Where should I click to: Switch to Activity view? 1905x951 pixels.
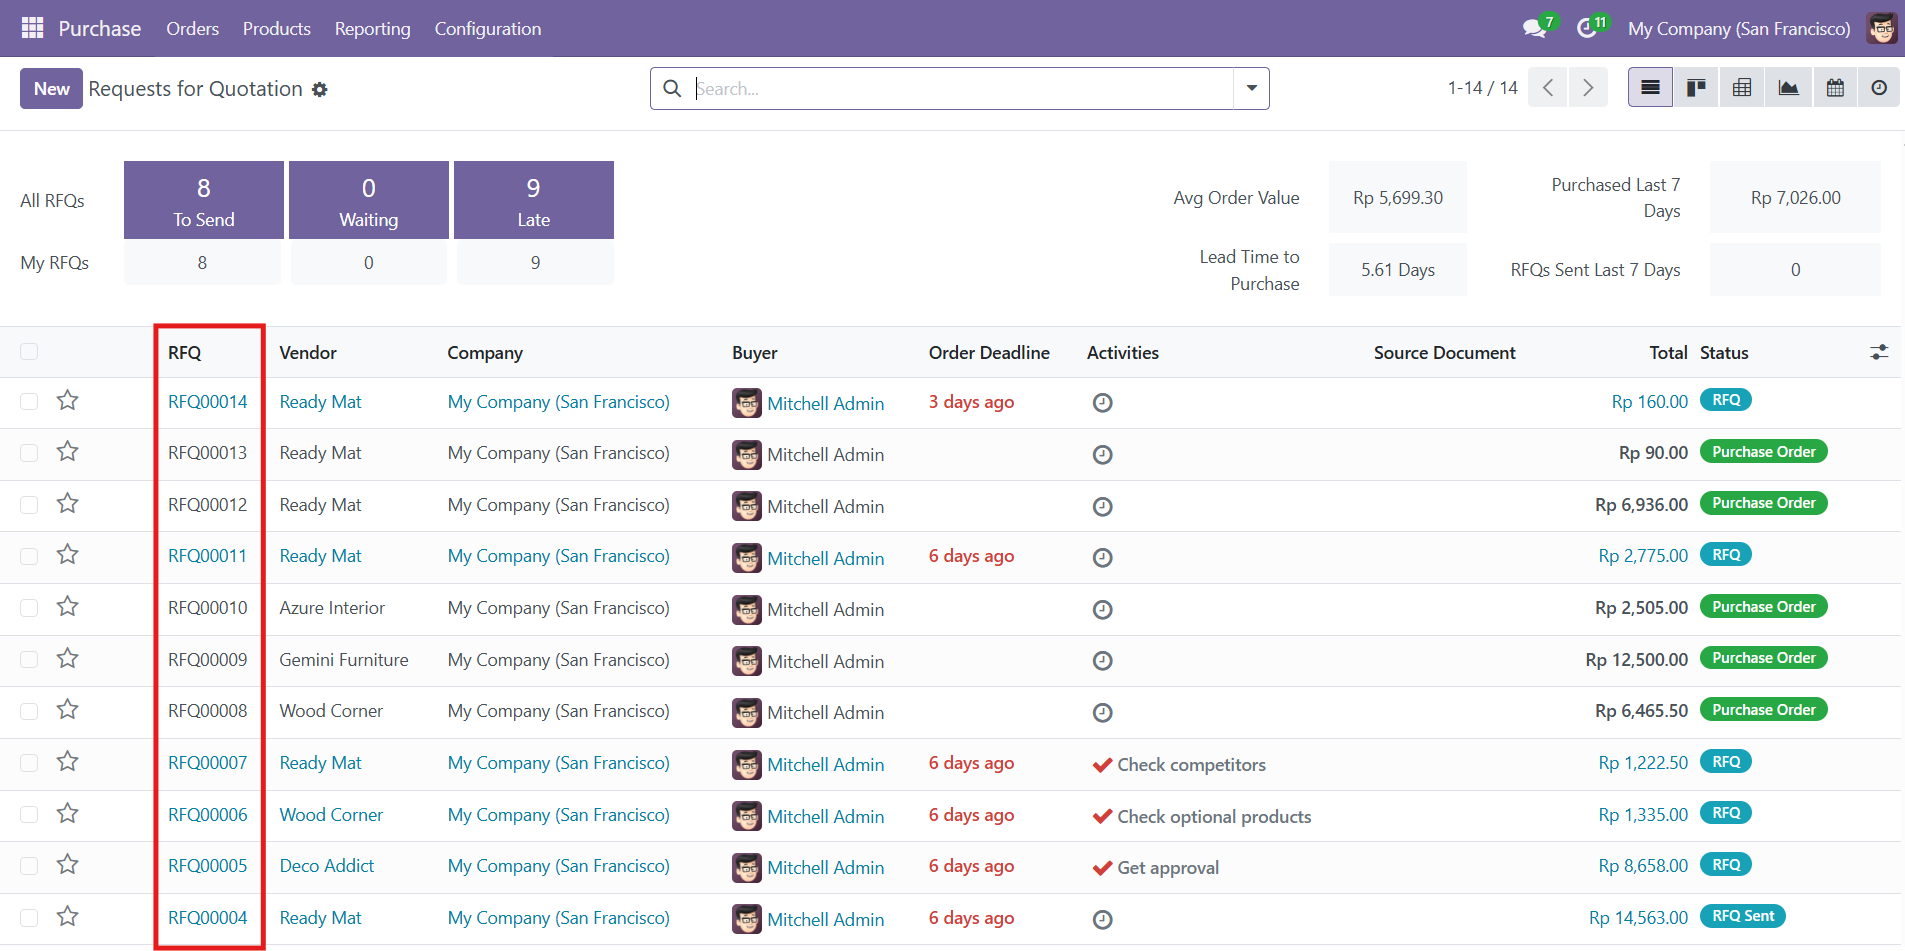coord(1879,88)
